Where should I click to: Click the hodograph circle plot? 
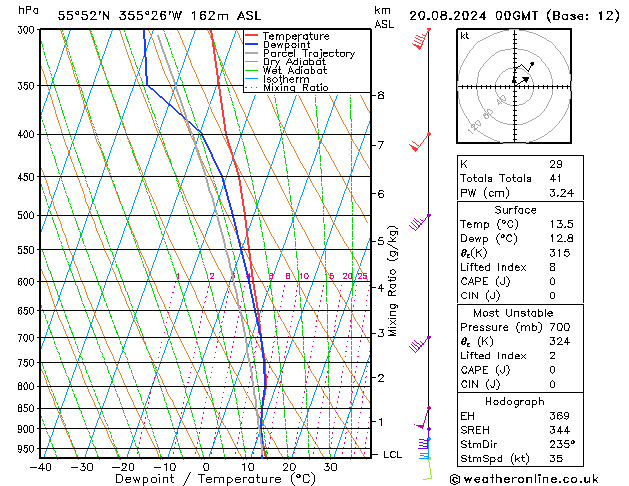coord(516,87)
